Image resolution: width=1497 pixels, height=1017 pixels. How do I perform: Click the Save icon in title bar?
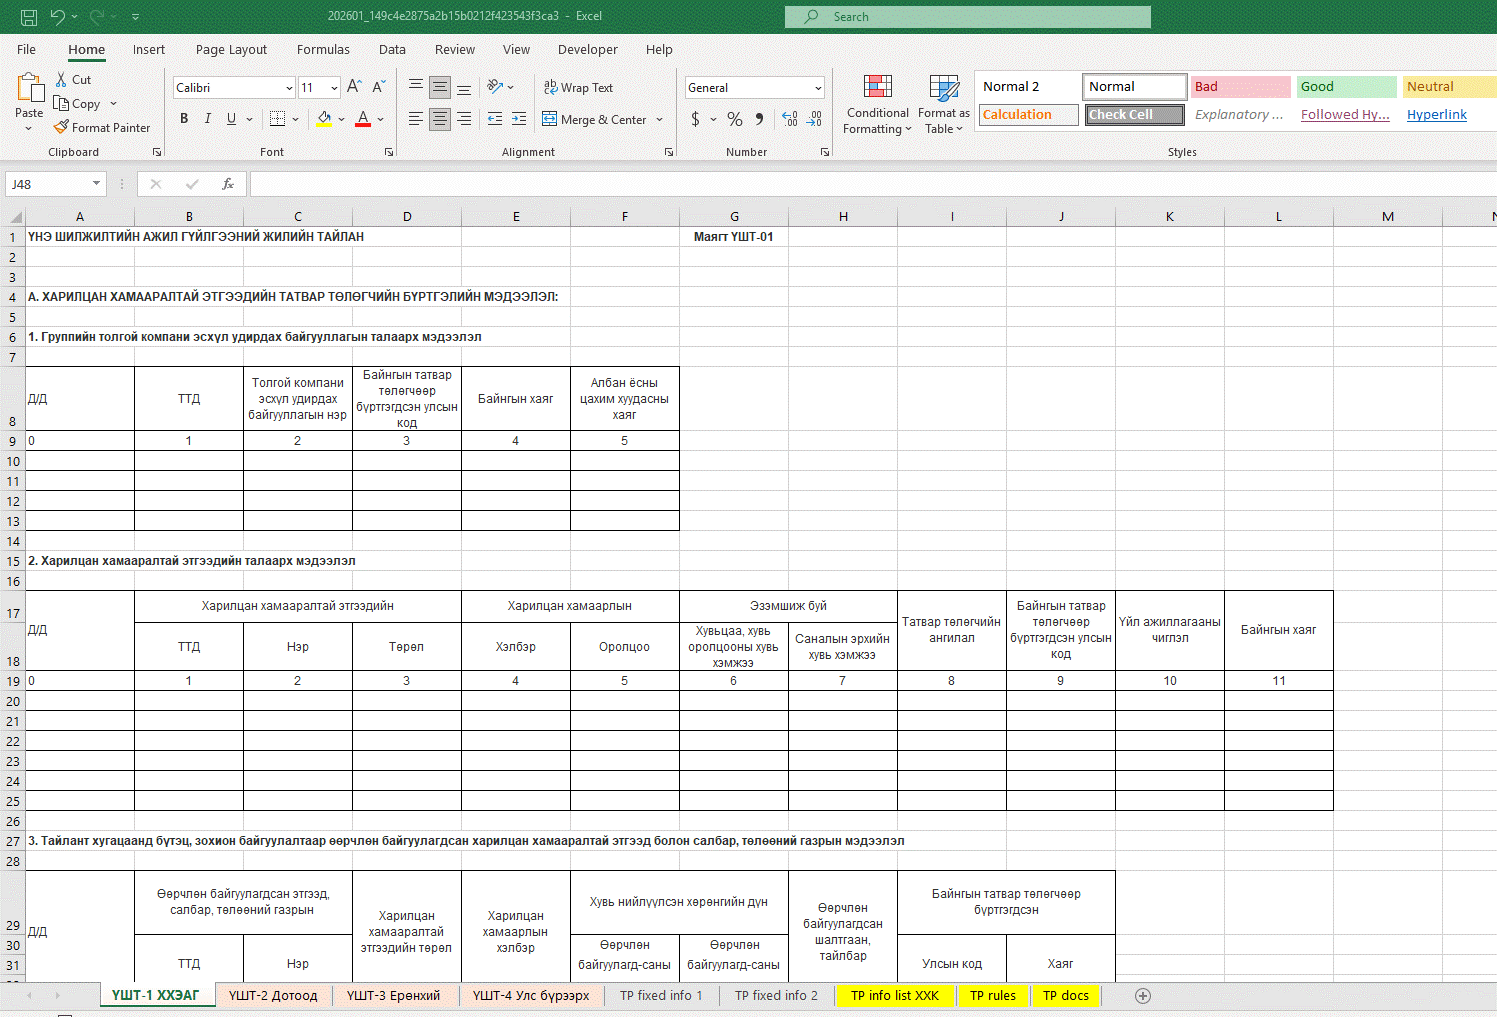pyautogui.click(x=29, y=17)
